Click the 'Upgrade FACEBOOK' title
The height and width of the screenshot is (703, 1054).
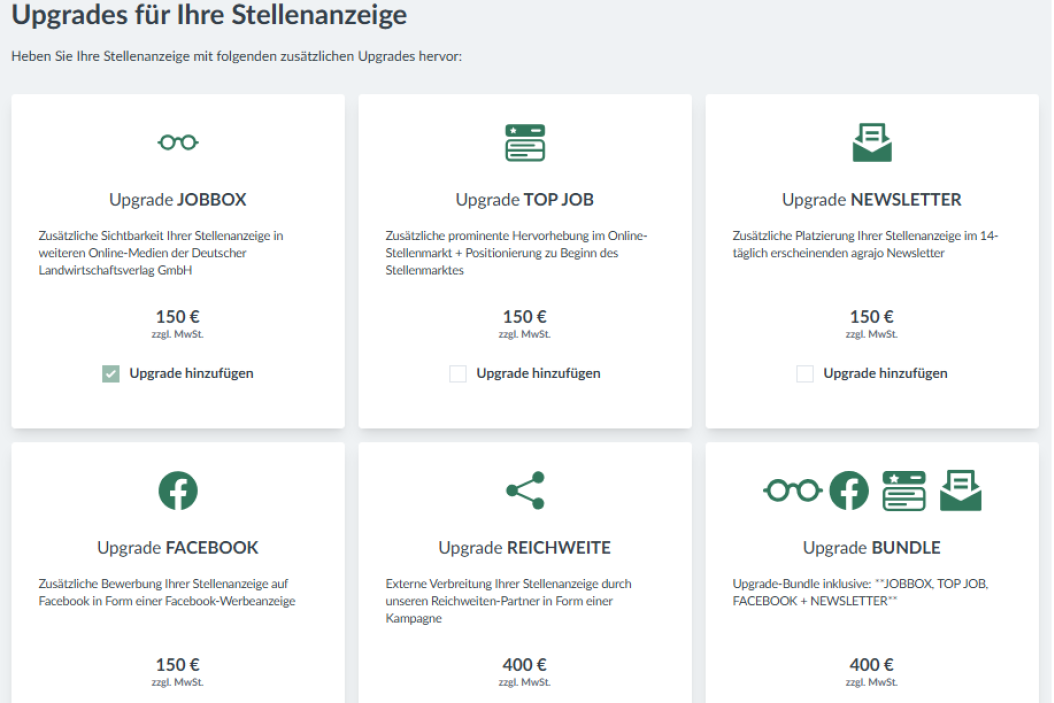pos(178,548)
